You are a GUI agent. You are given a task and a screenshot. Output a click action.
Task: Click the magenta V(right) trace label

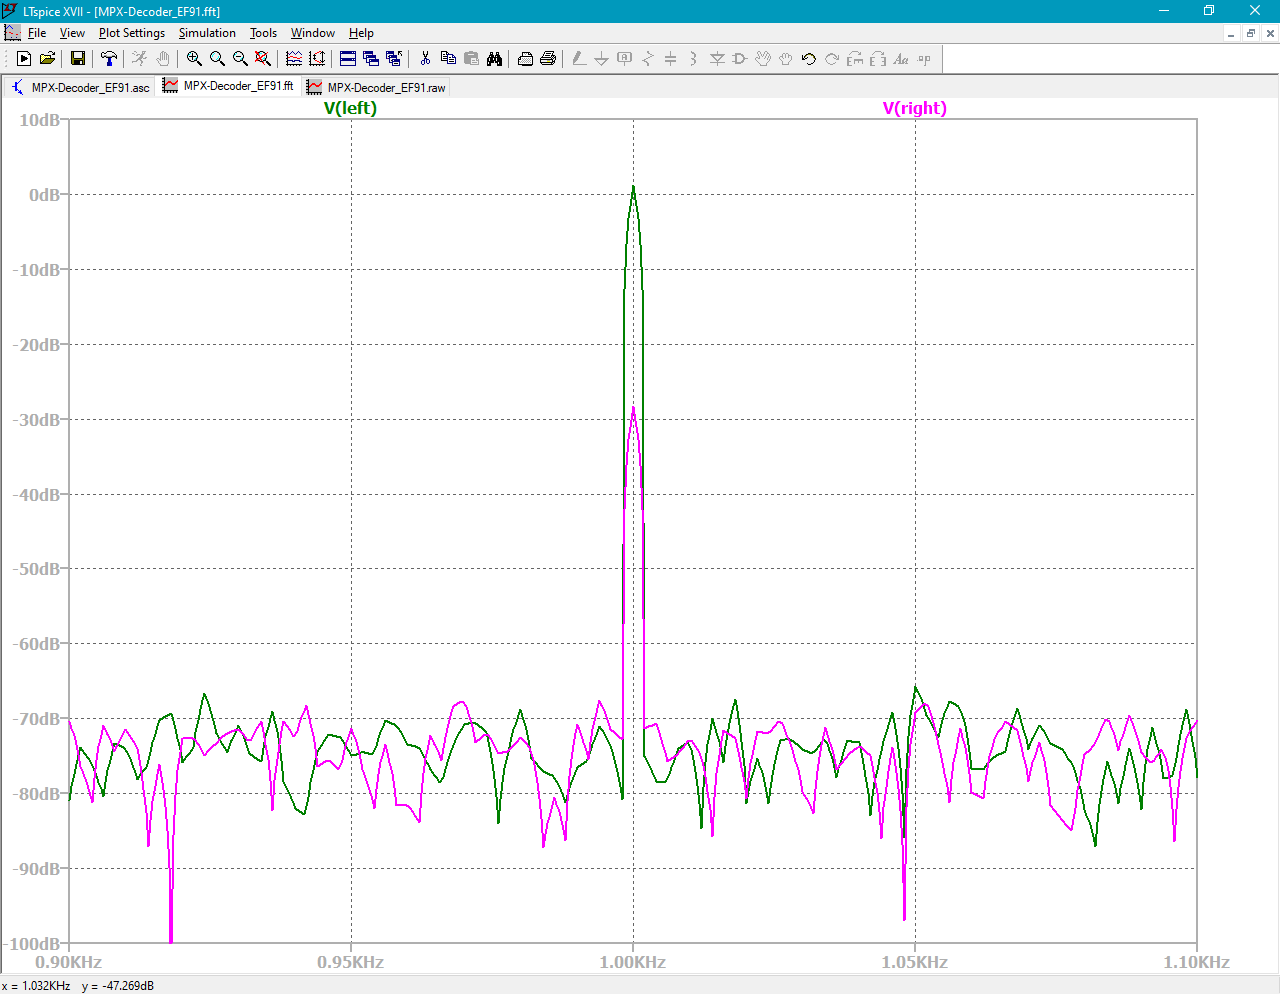click(x=914, y=108)
